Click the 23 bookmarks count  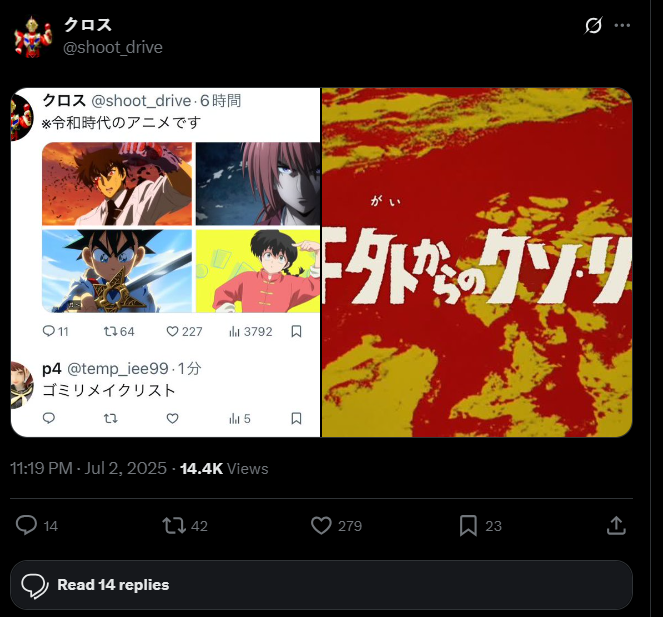(x=493, y=526)
